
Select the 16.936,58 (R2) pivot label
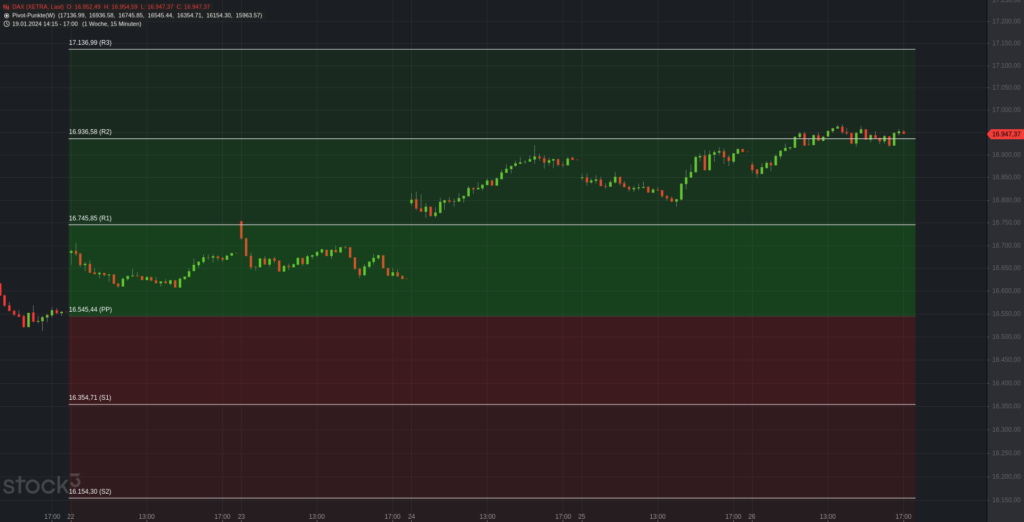[x=90, y=132]
